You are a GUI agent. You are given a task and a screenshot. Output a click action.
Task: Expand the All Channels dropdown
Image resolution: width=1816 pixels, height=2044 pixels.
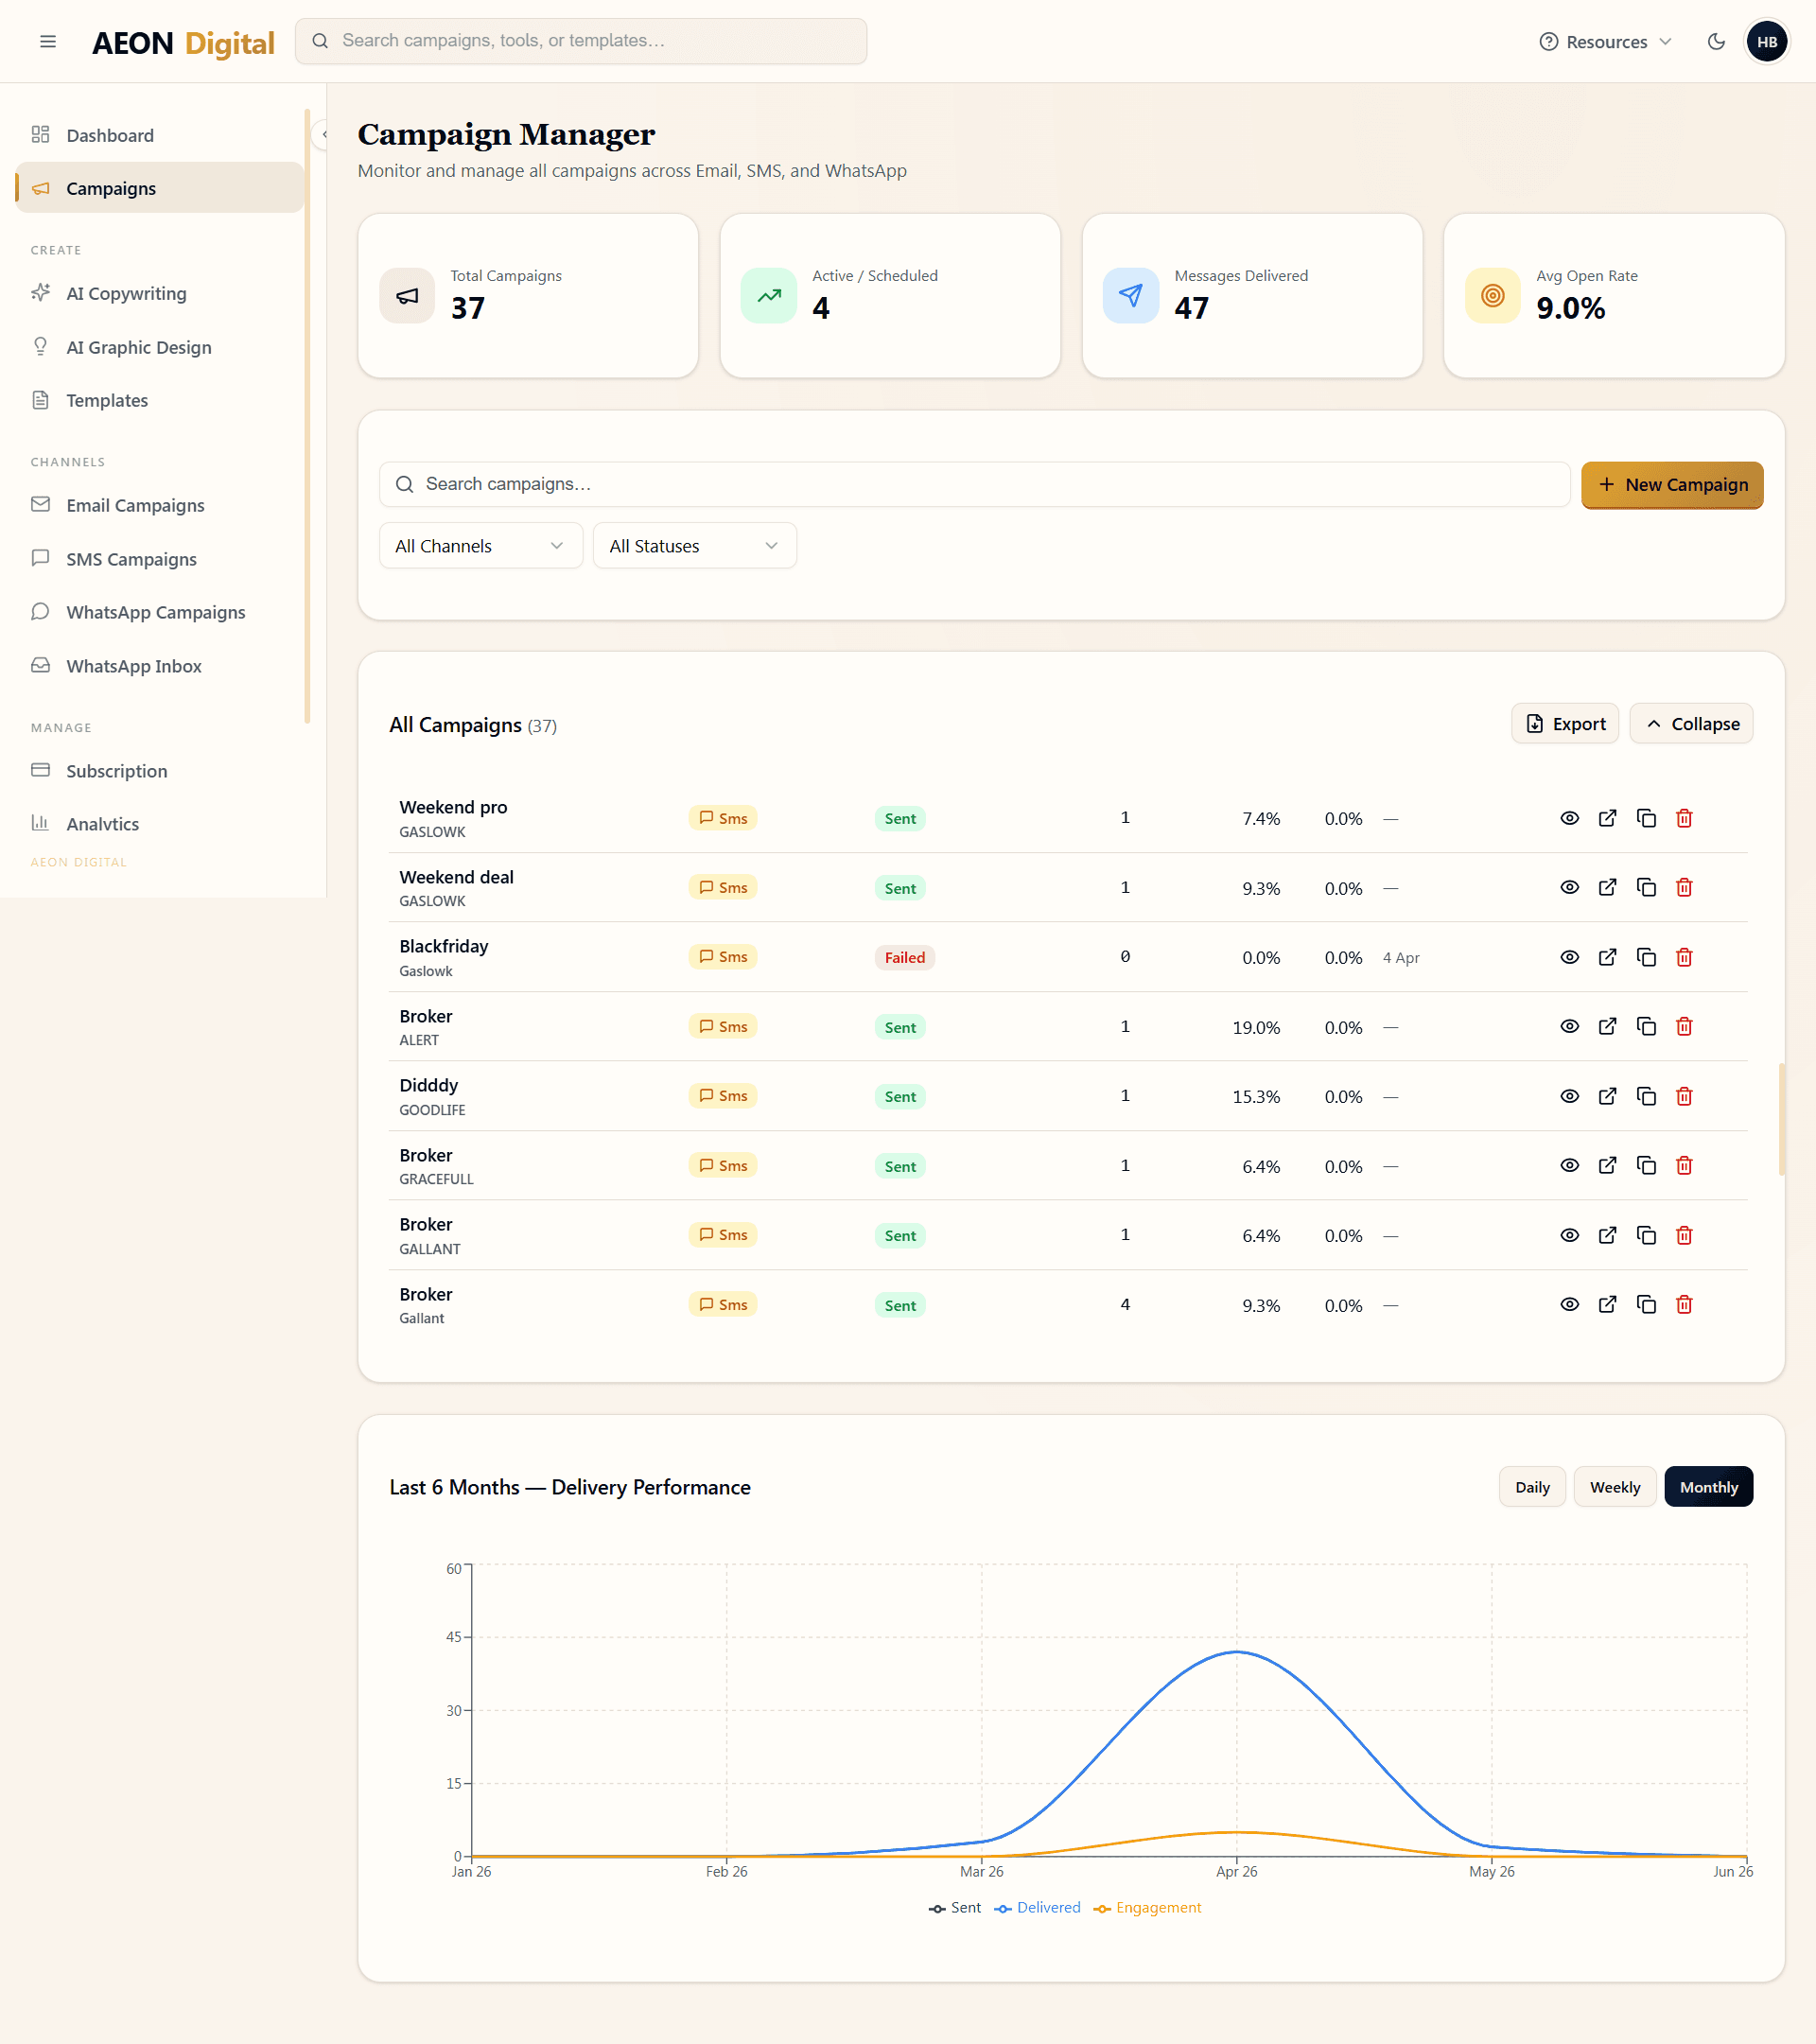point(480,546)
